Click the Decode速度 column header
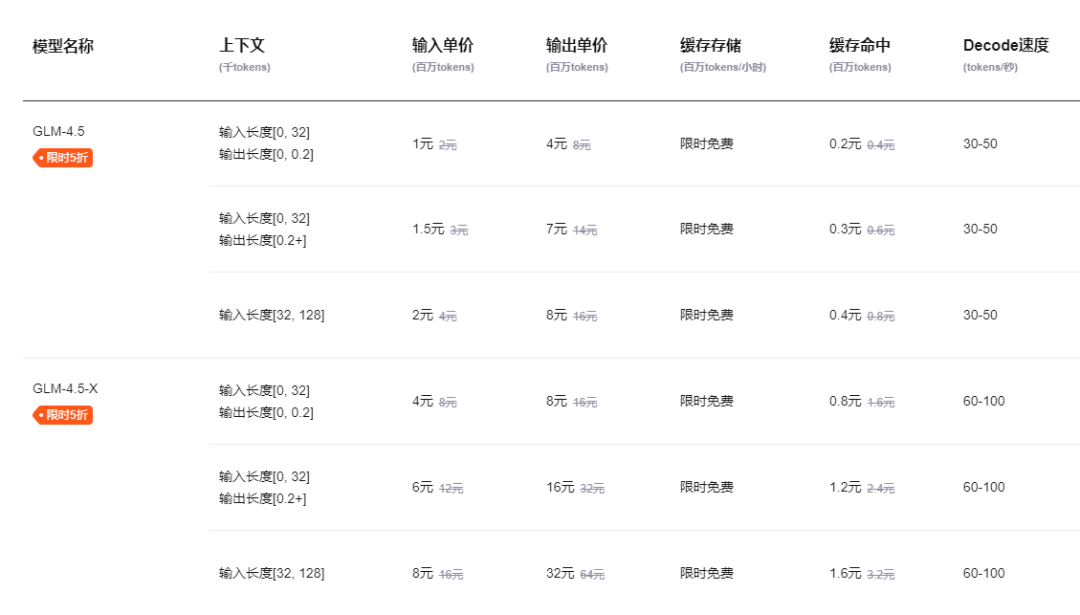Viewport: 1080px width, 615px height. click(x=1006, y=46)
